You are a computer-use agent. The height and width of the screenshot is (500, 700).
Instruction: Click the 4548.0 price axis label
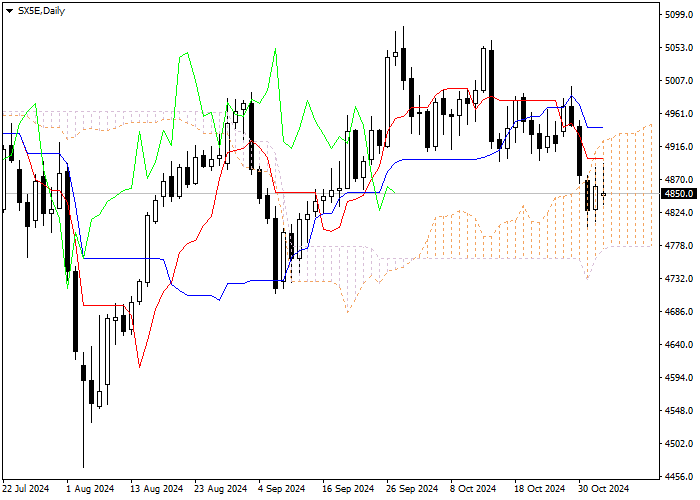(x=679, y=411)
